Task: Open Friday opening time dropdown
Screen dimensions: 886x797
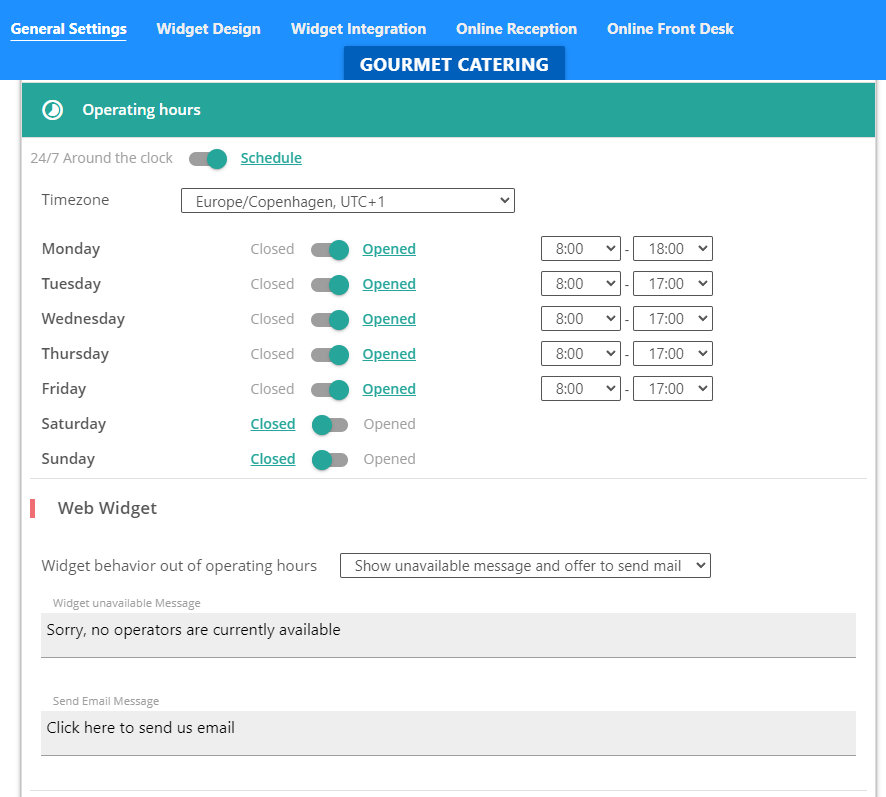Action: pos(580,389)
